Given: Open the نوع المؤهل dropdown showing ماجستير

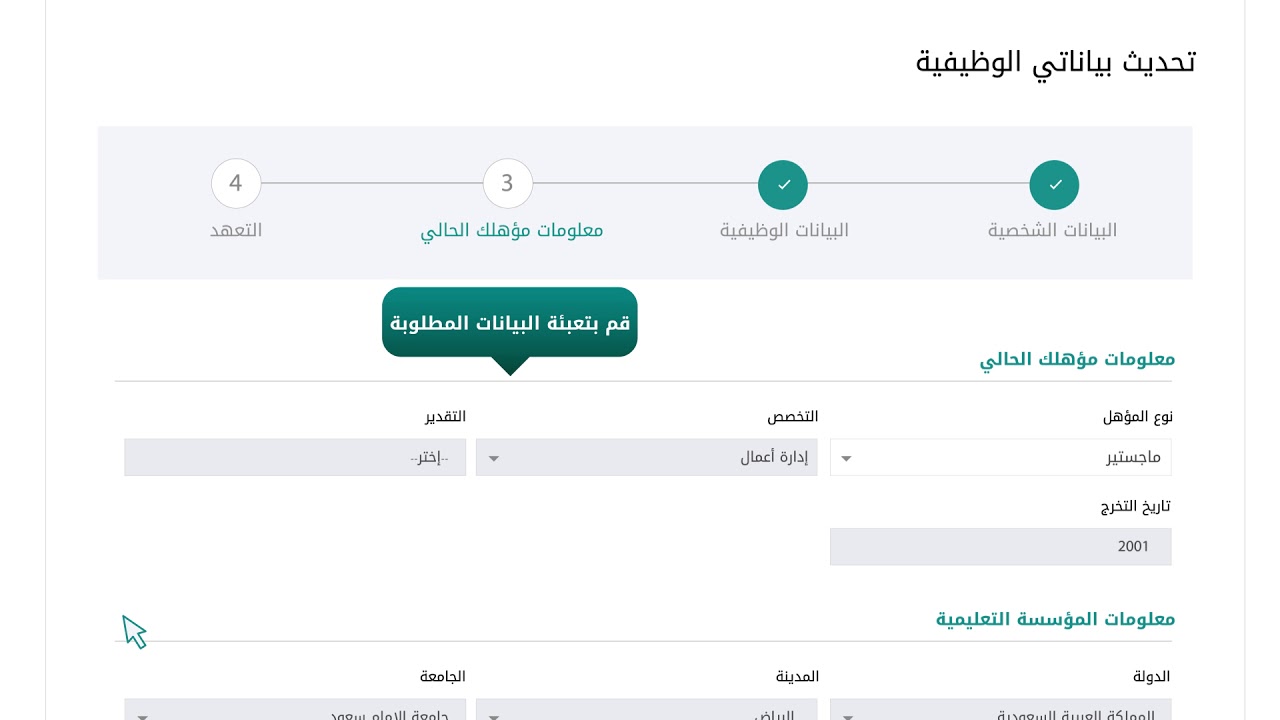Looking at the screenshot, I should point(1000,458).
